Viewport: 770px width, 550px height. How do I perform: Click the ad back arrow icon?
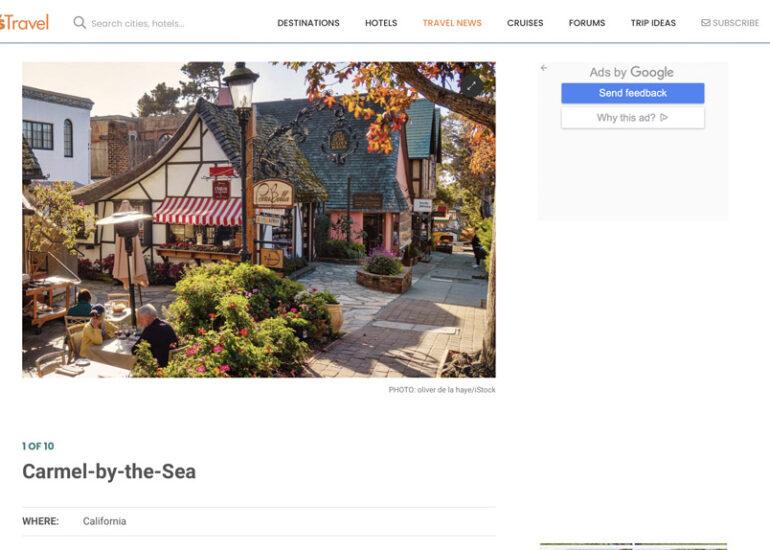tap(544, 68)
